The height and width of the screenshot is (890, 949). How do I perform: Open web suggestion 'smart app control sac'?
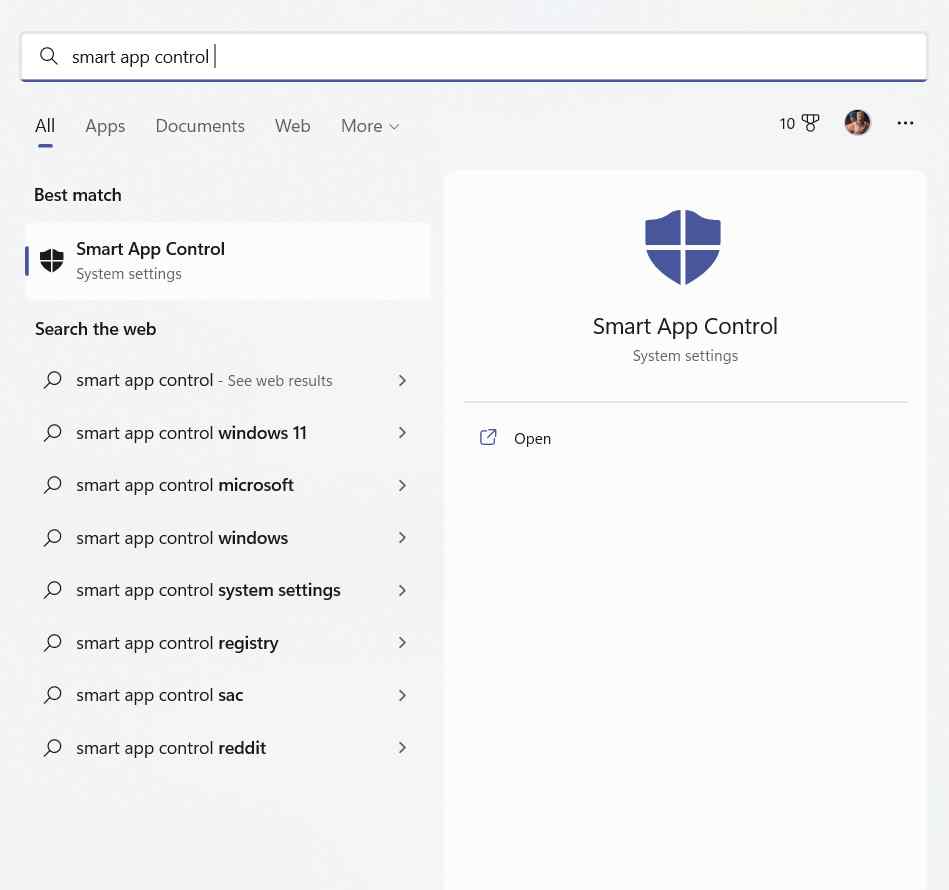click(x=228, y=695)
